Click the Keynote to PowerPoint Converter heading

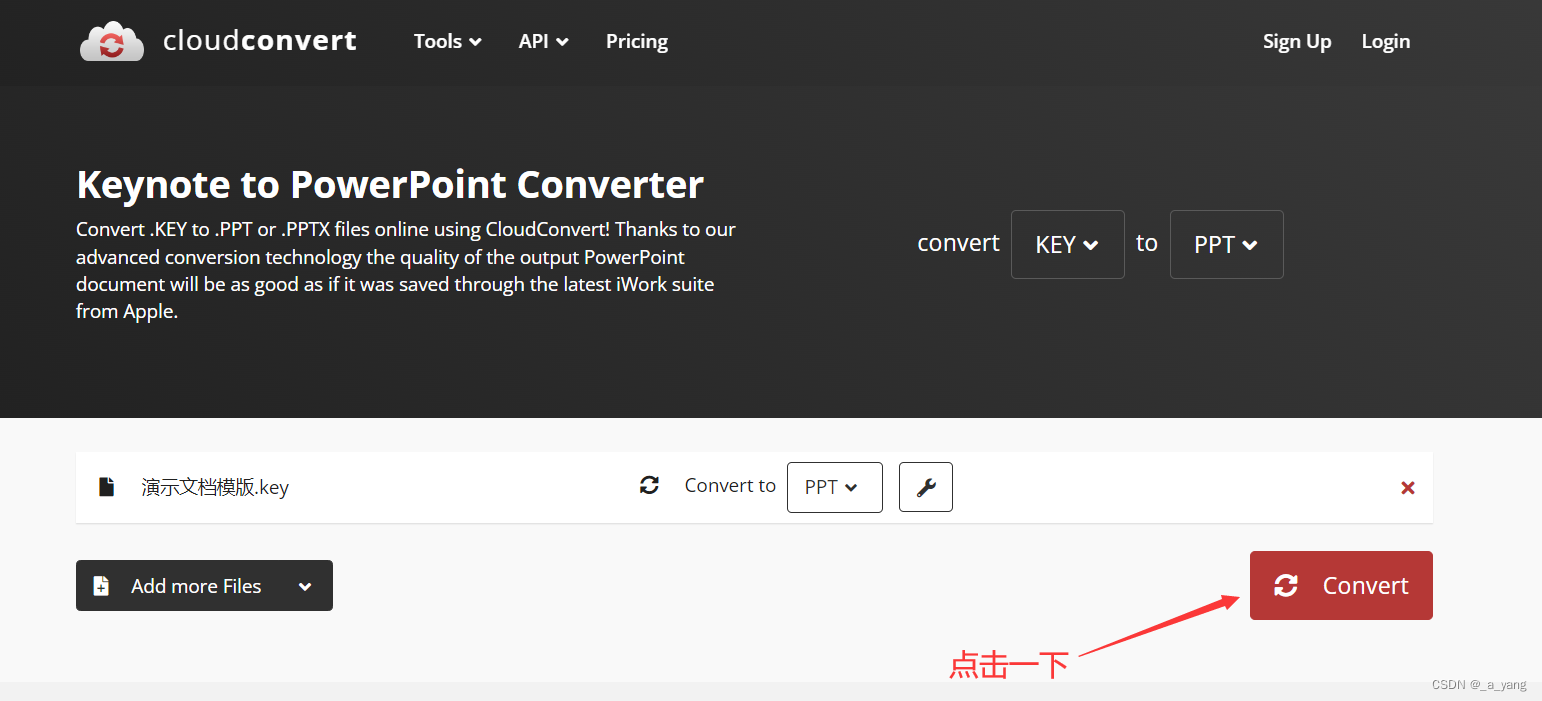(390, 185)
